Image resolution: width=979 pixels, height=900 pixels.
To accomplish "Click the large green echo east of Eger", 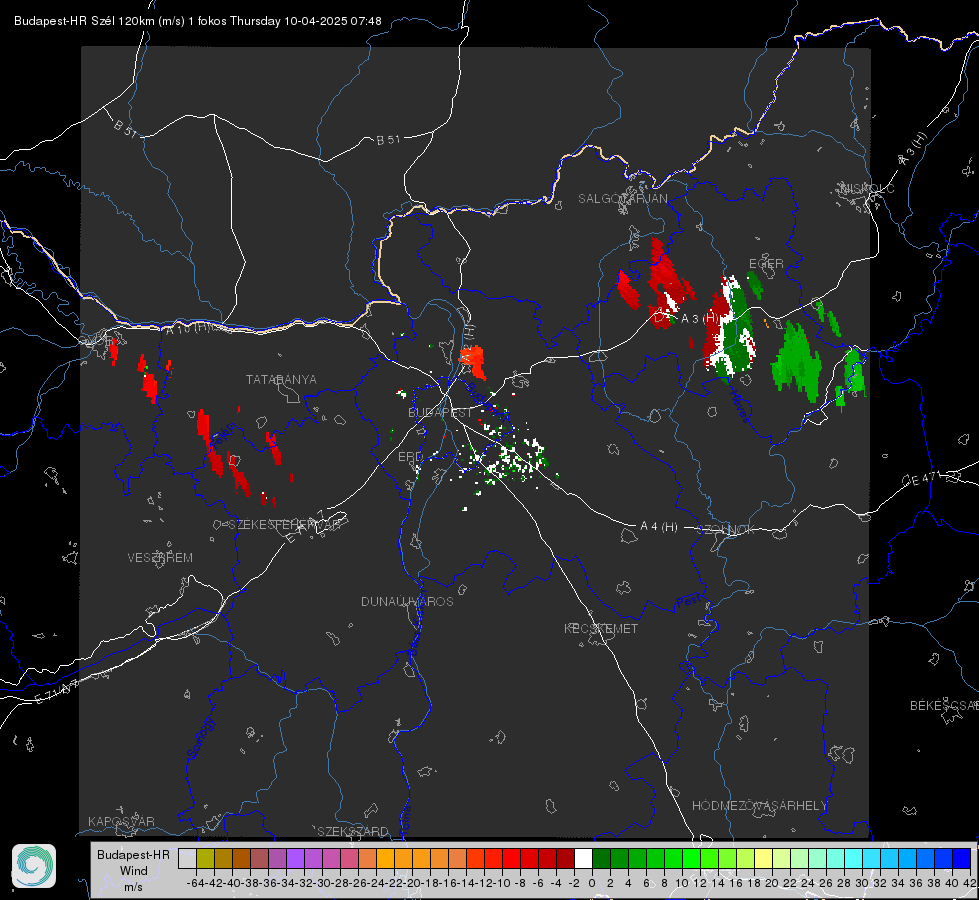I will click(796, 362).
